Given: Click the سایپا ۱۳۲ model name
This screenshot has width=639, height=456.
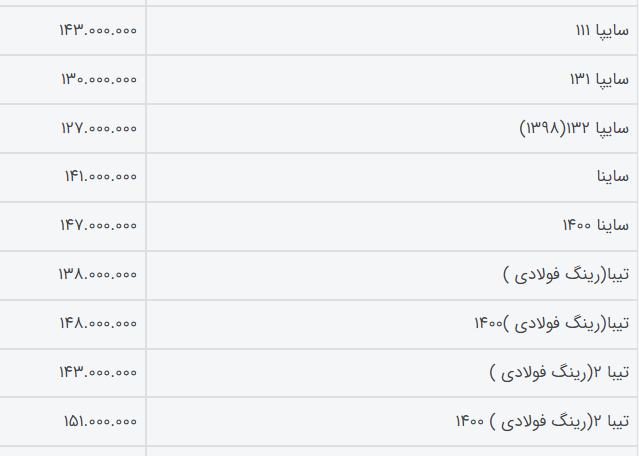Looking at the screenshot, I should coord(597,128).
